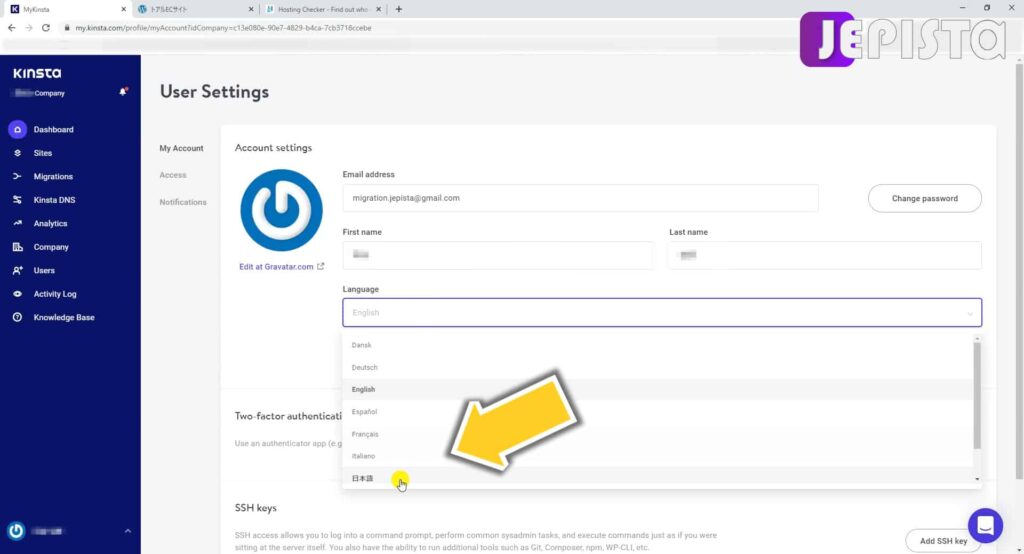
Task: Go back with browser back arrow
Action: point(12,27)
